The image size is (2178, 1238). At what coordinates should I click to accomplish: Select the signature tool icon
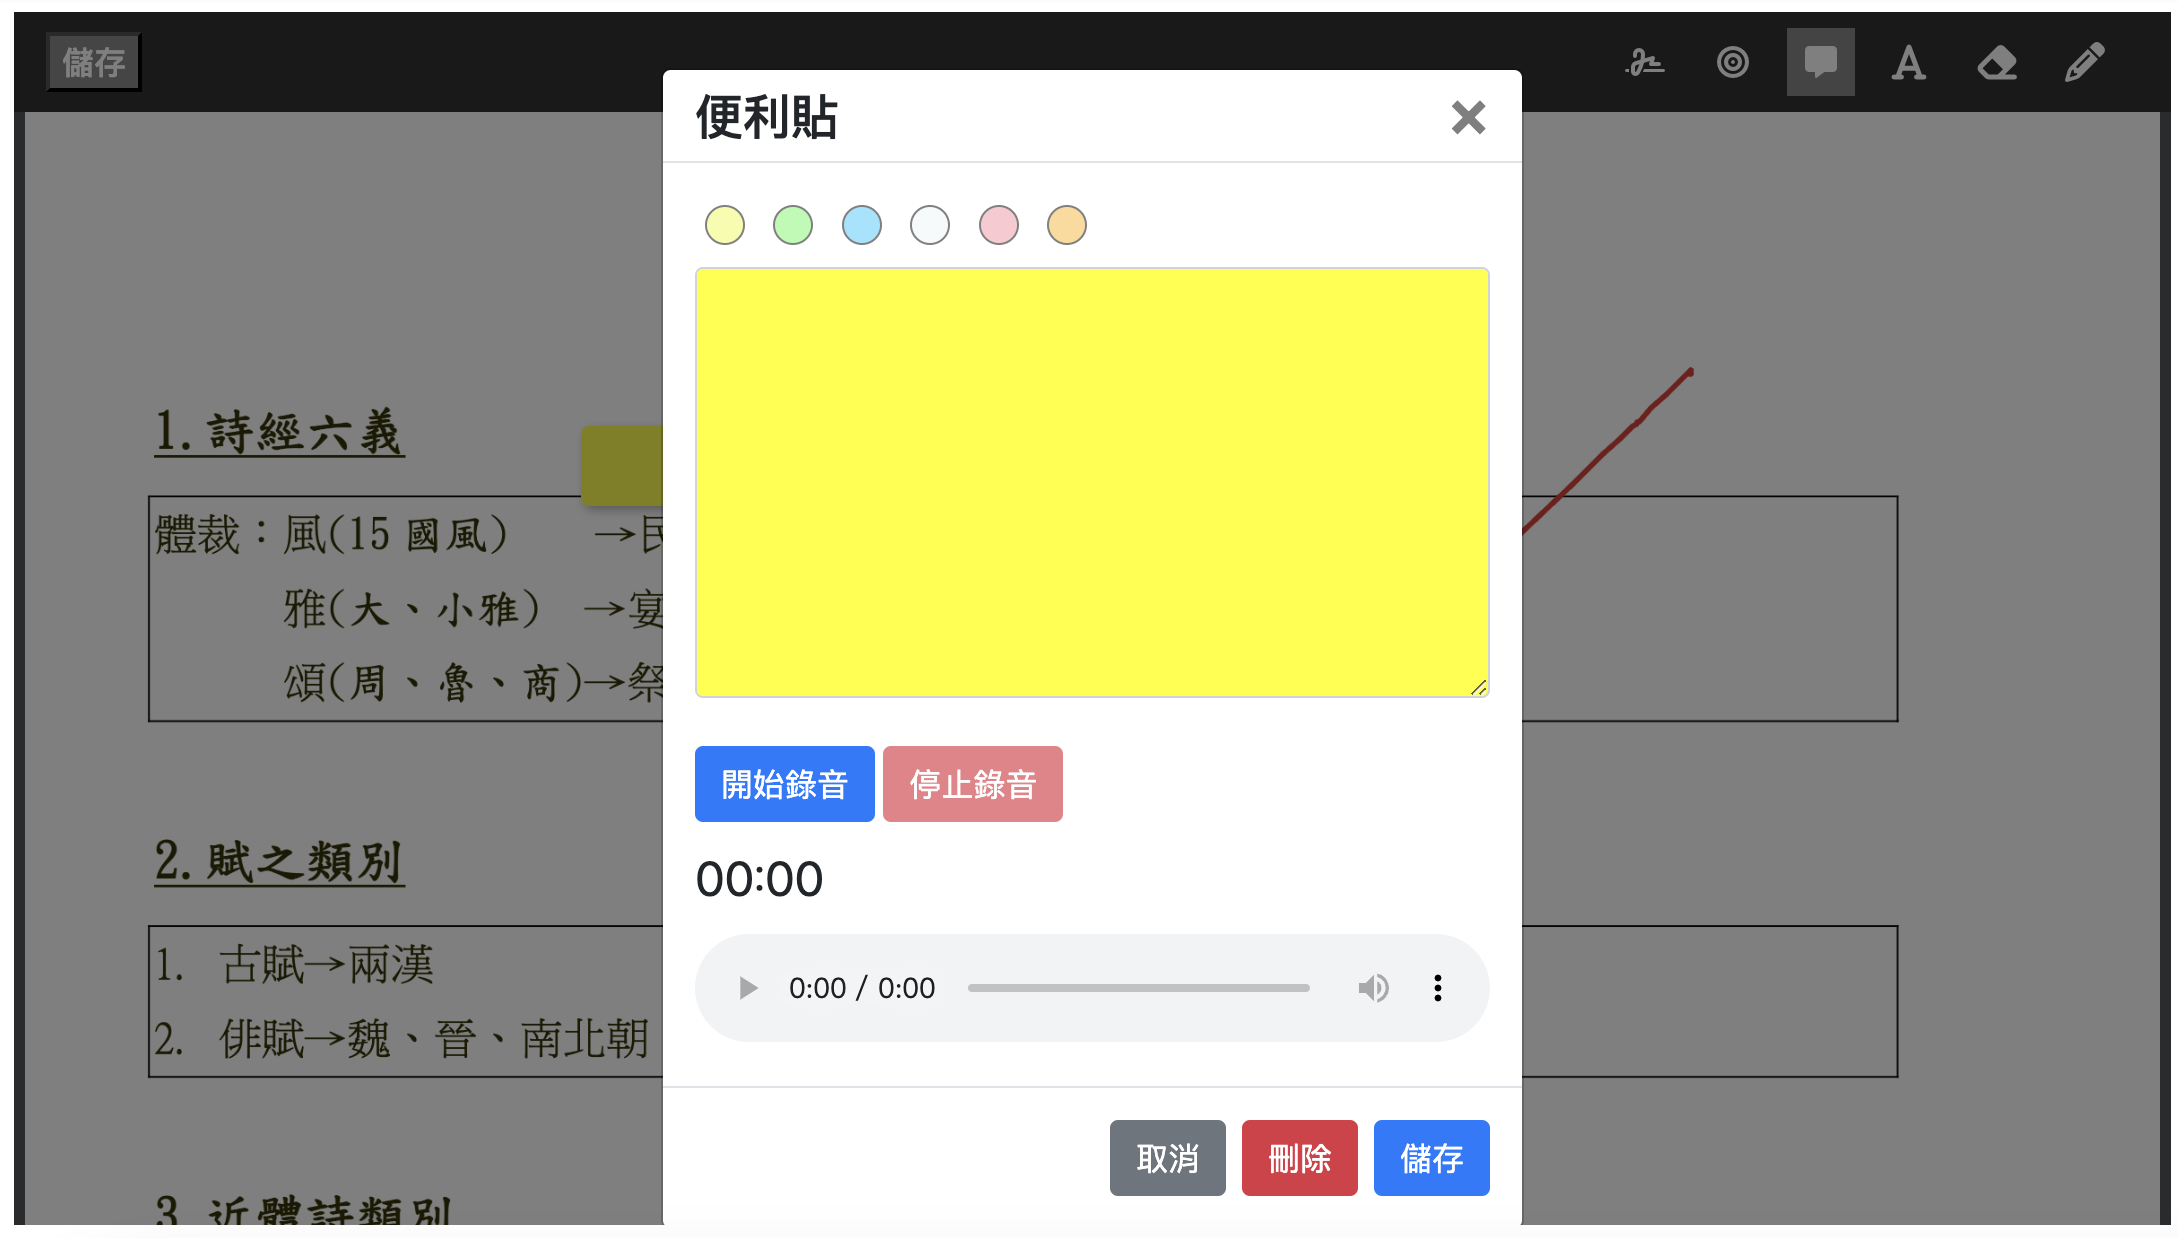[x=1644, y=63]
